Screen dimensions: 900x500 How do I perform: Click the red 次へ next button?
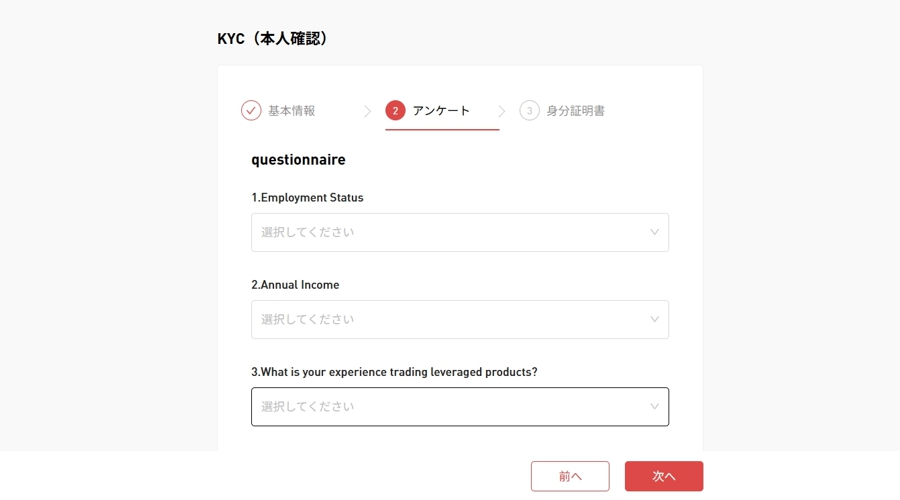click(664, 476)
